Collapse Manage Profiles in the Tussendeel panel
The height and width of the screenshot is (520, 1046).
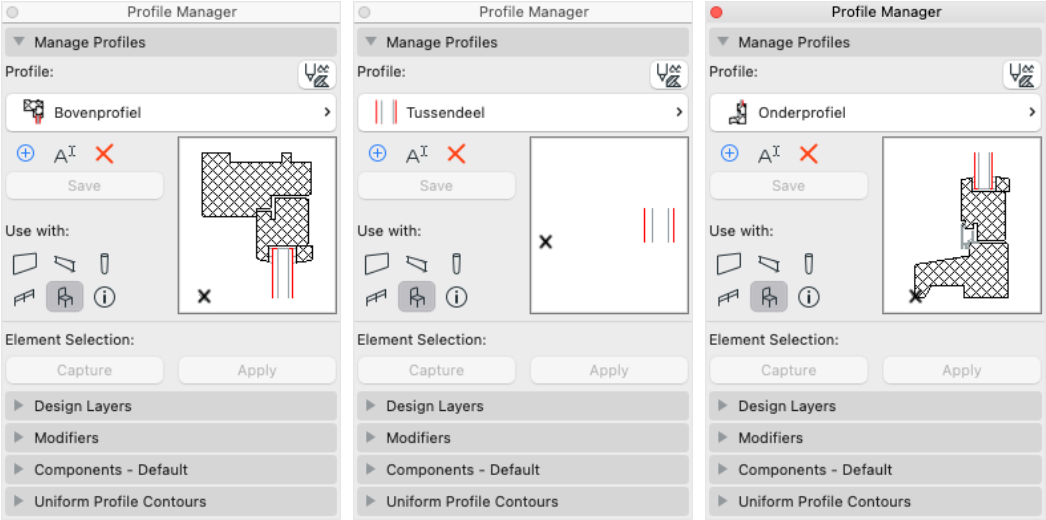coord(523,42)
